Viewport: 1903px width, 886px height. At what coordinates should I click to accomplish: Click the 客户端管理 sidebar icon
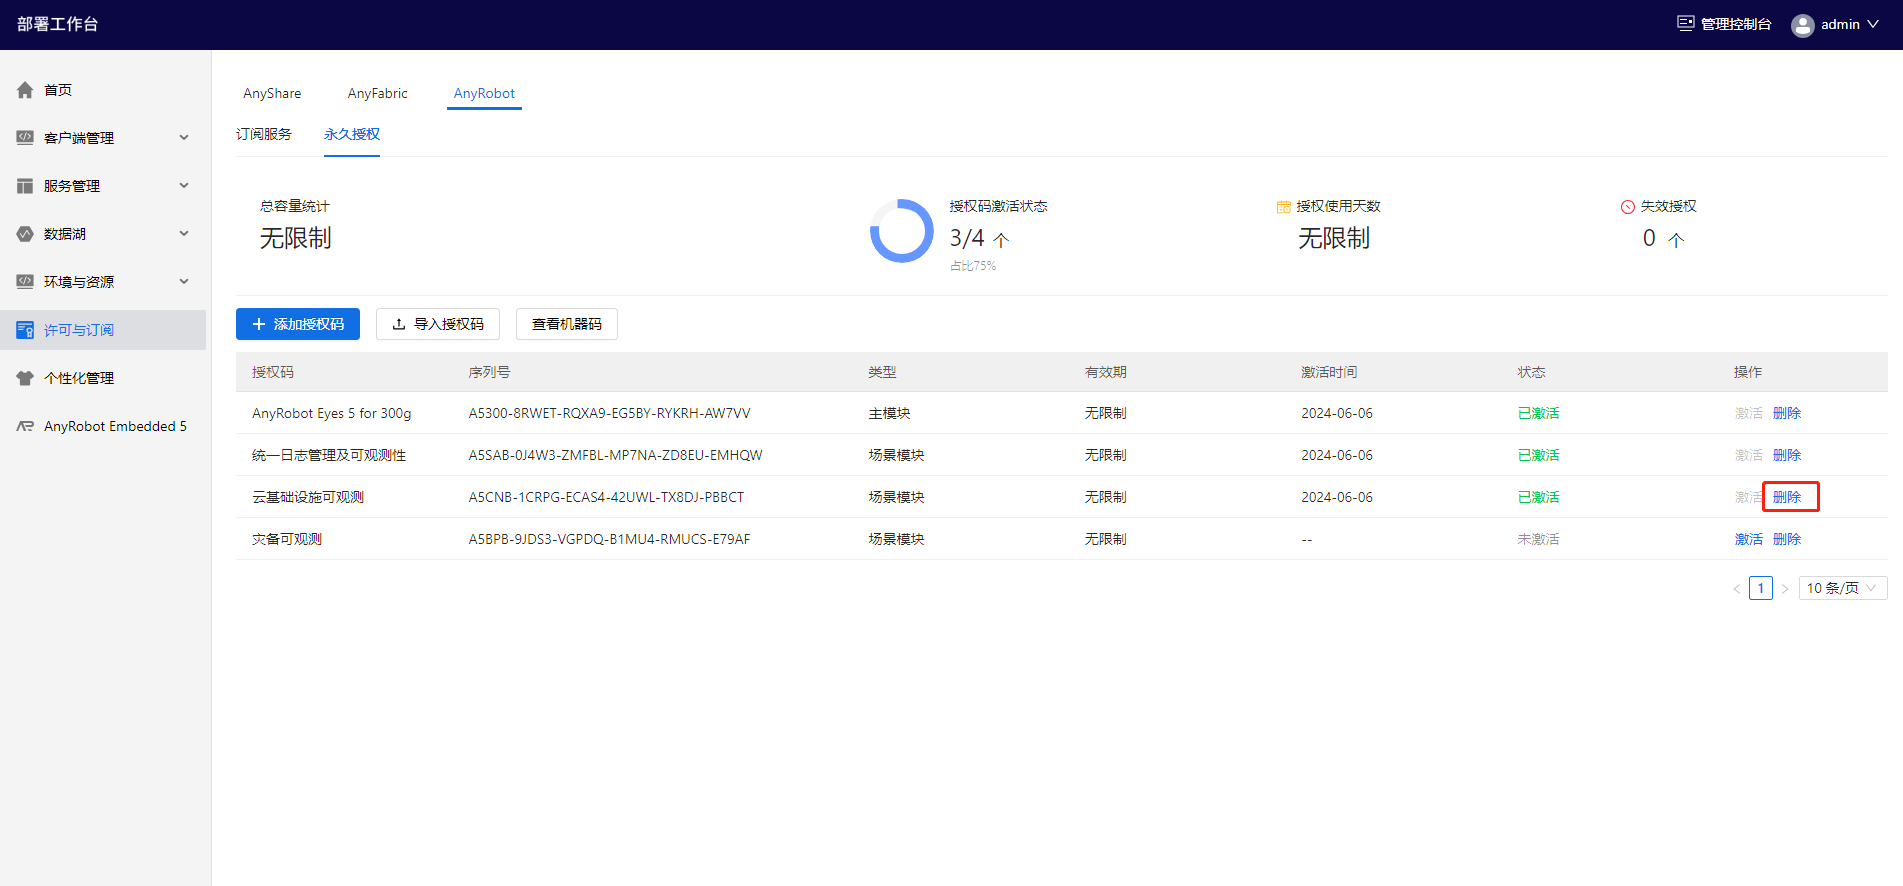25,138
